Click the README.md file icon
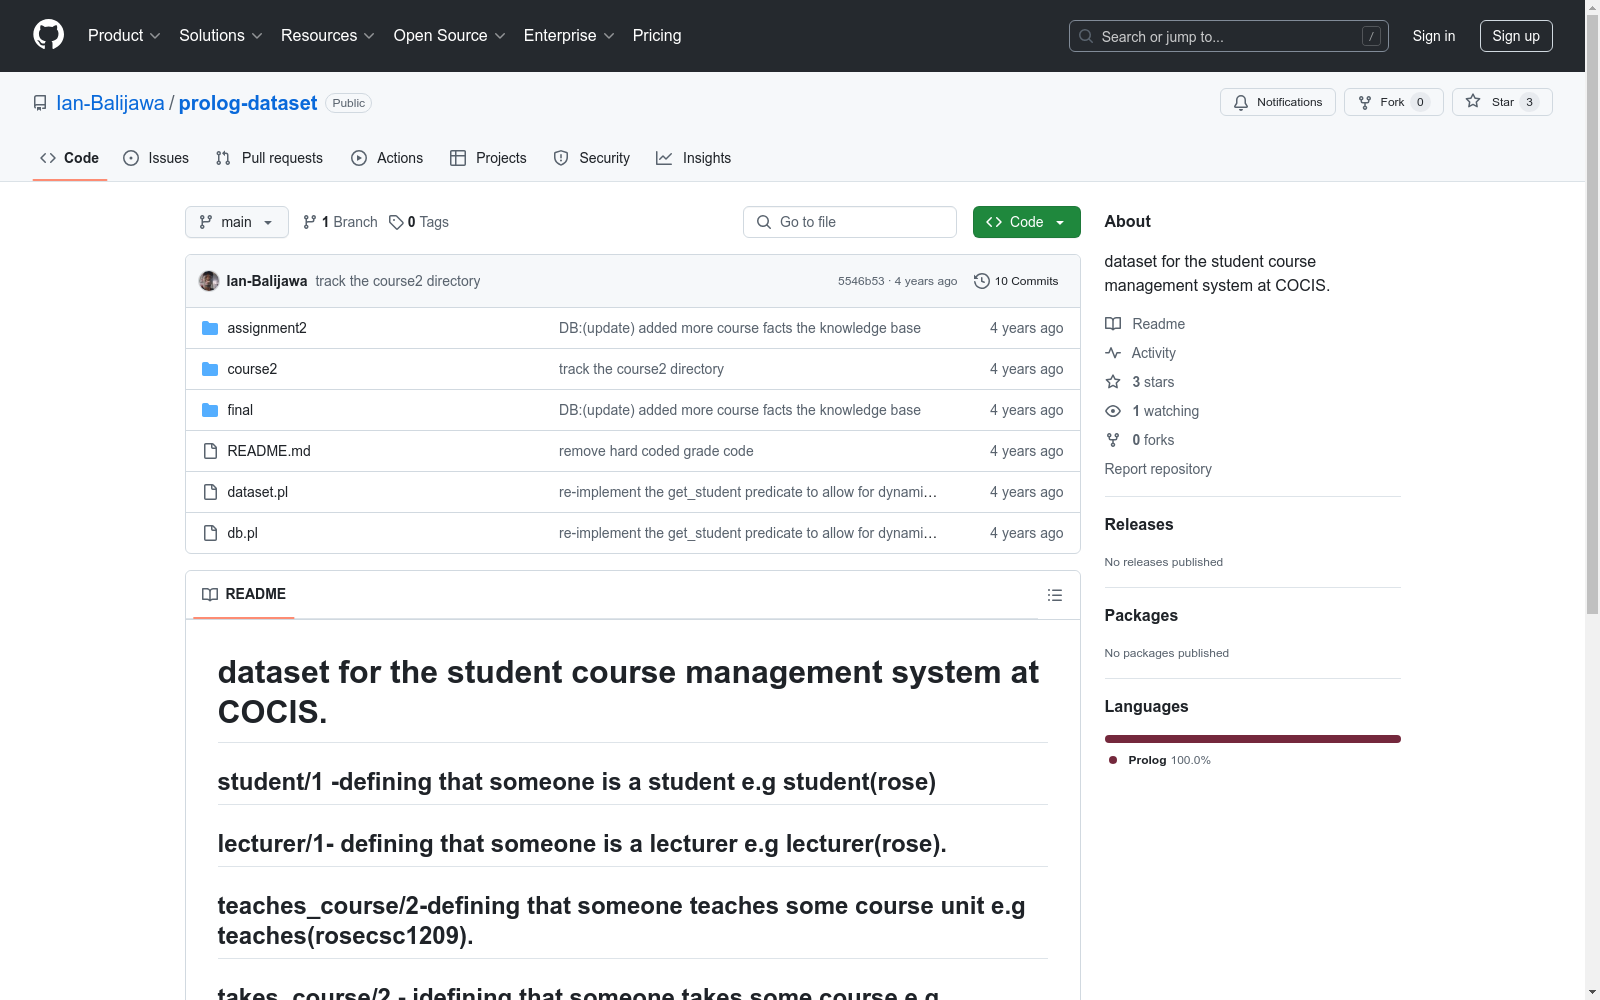The width and height of the screenshot is (1600, 1000). (210, 451)
